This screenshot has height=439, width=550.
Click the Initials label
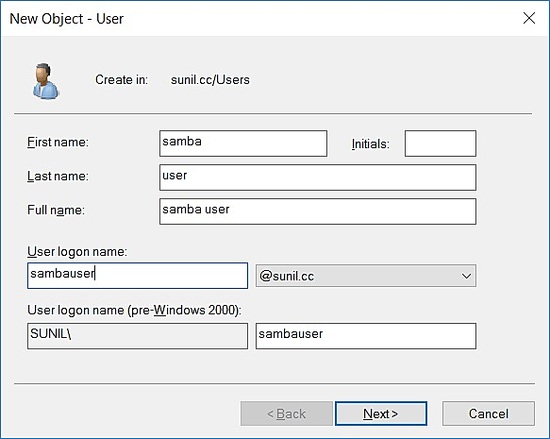[370, 144]
